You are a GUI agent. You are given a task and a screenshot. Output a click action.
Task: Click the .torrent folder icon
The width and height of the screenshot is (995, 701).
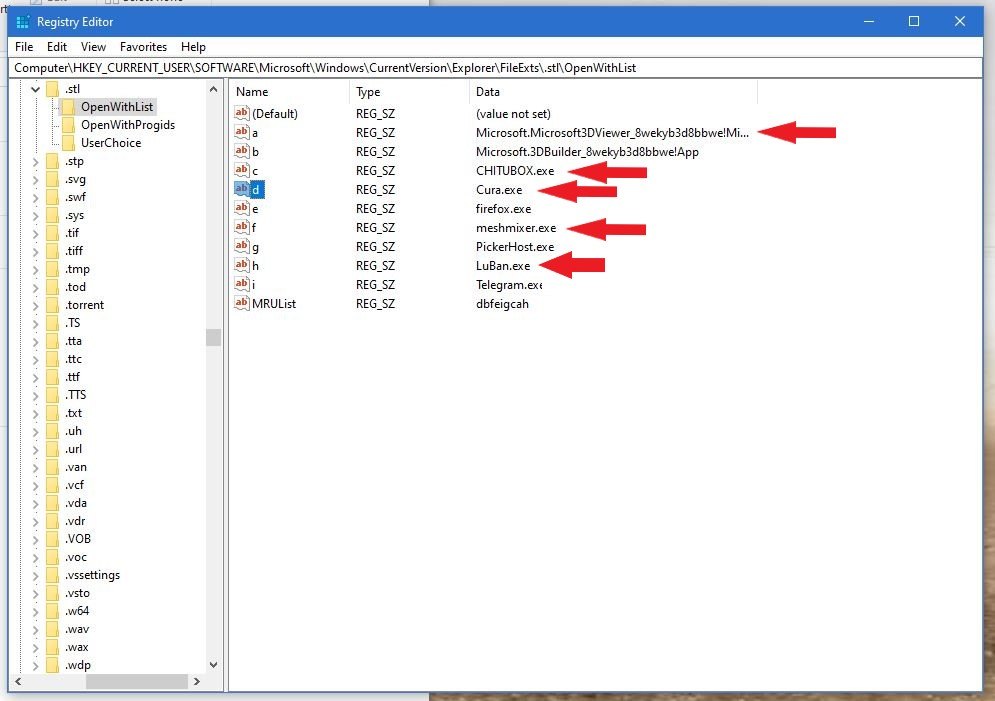tap(53, 305)
